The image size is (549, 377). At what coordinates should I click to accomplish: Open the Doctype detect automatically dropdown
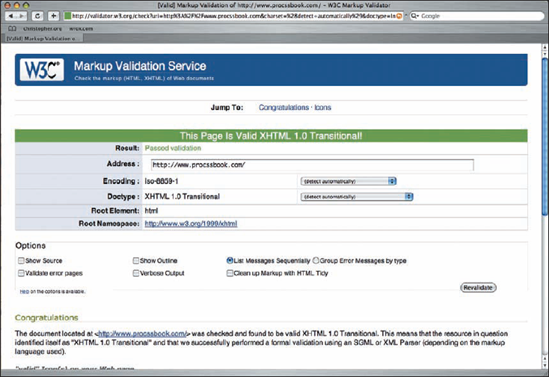(x=357, y=197)
